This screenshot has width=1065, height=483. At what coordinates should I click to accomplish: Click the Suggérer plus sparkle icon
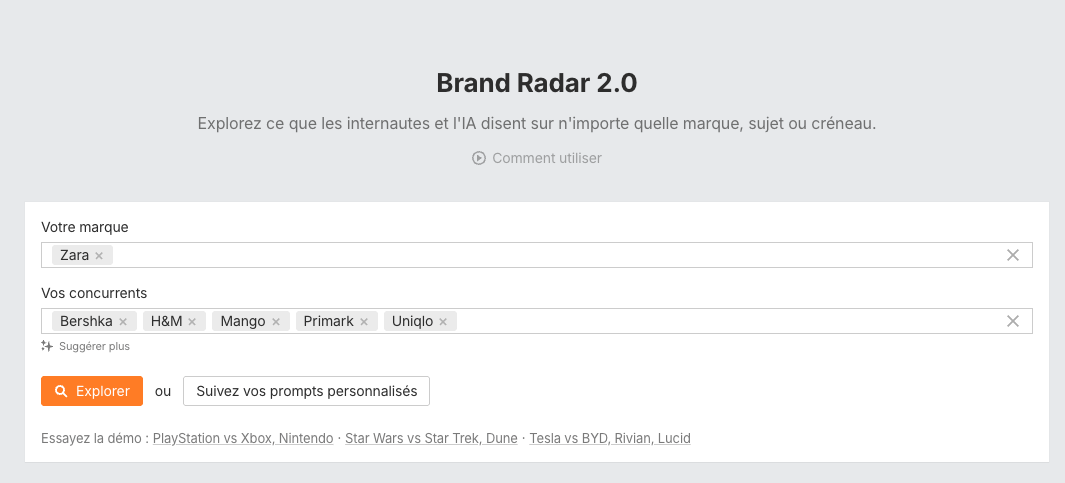(47, 346)
